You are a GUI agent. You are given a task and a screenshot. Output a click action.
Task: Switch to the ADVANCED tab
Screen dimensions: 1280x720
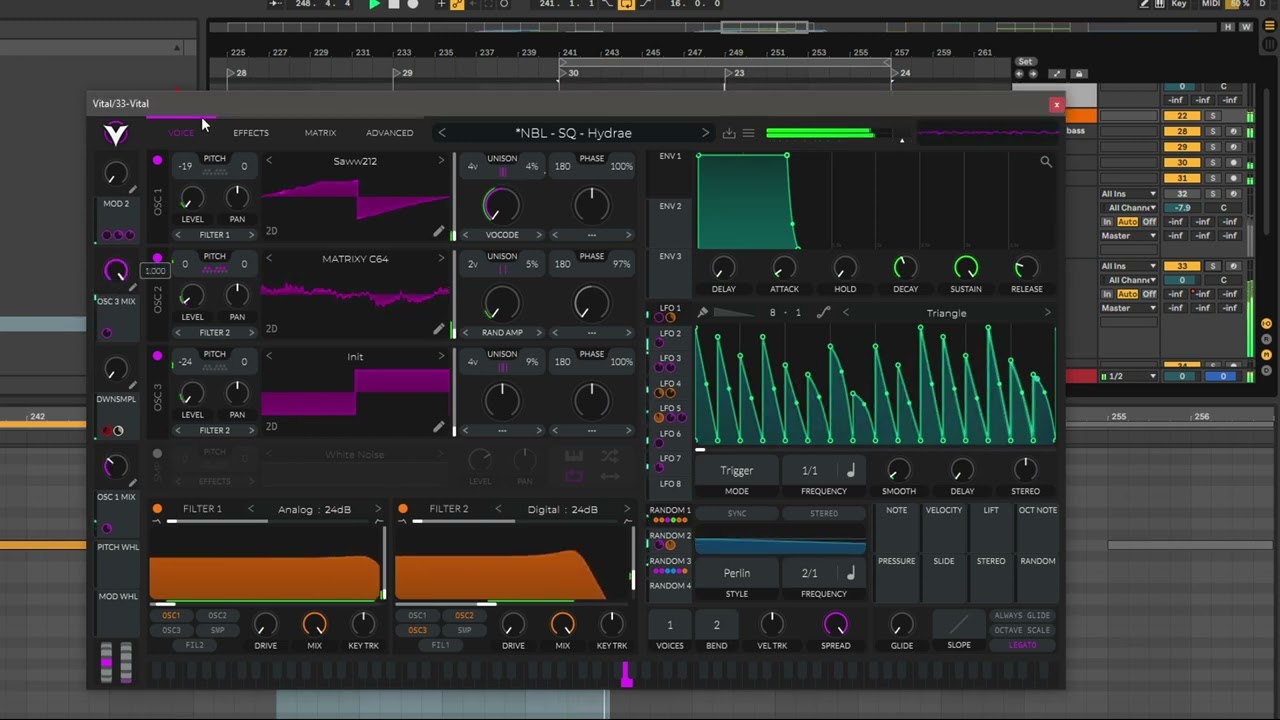[390, 133]
